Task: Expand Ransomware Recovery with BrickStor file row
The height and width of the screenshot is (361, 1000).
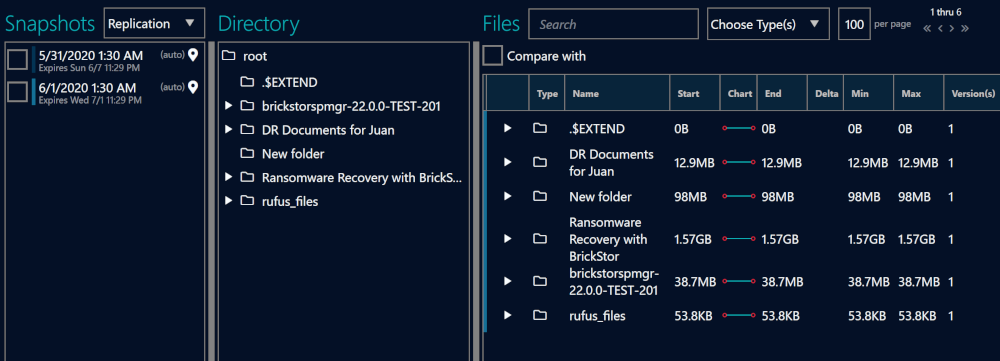Action: click(508, 239)
